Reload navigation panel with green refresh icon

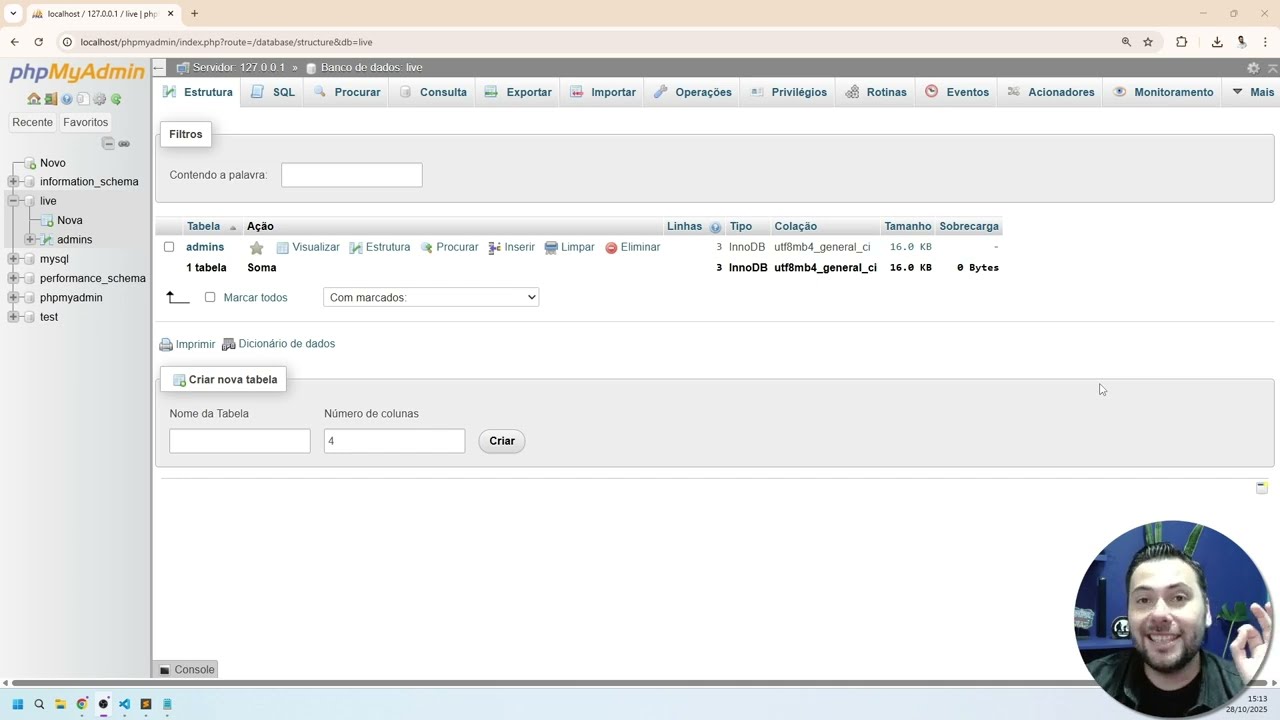coord(116,99)
